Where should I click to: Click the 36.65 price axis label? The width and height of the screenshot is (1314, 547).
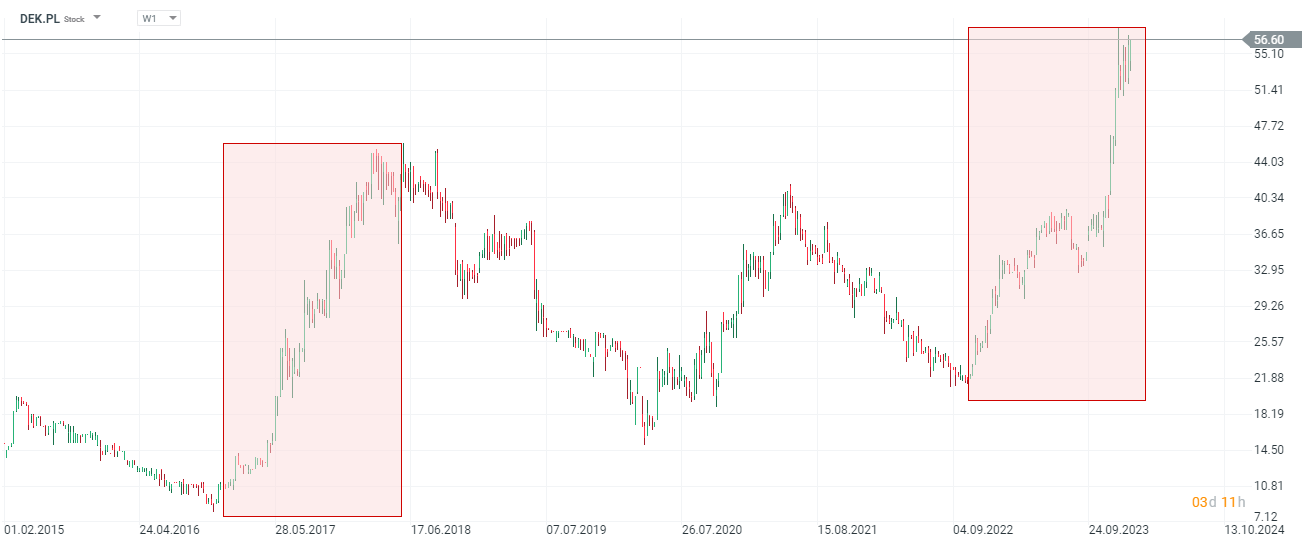point(1267,234)
